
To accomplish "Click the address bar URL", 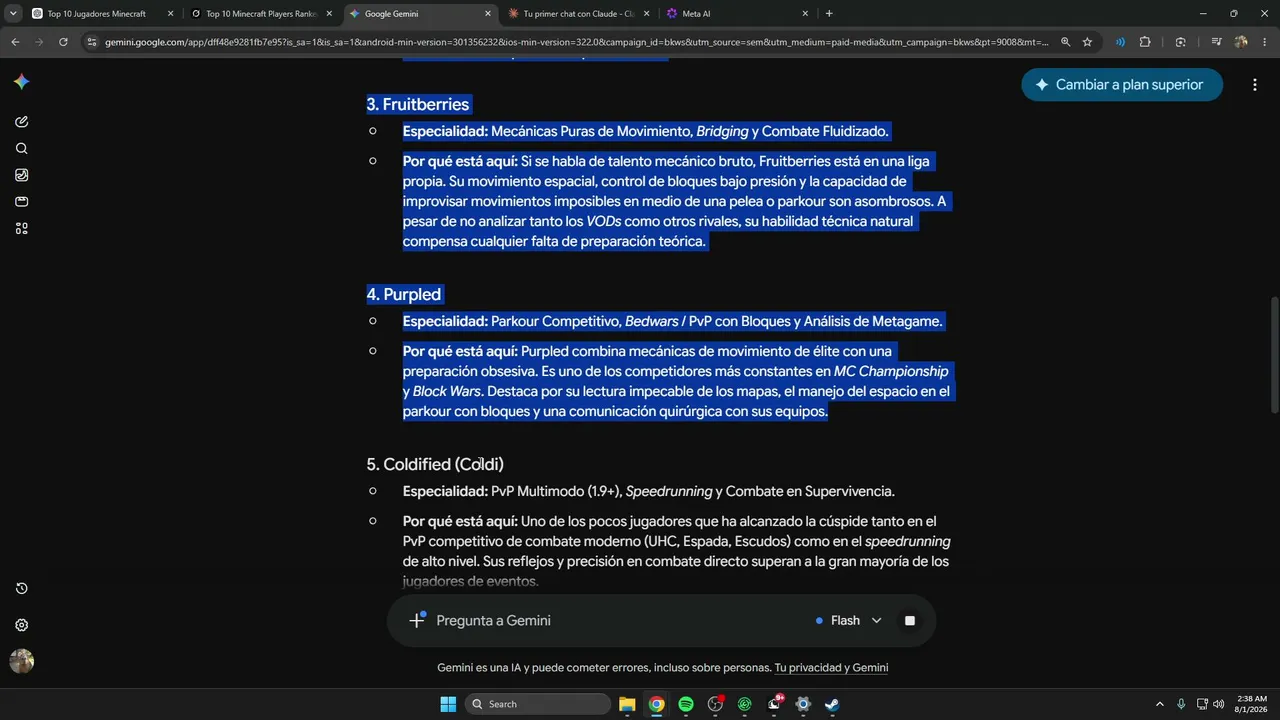I will coord(576,42).
